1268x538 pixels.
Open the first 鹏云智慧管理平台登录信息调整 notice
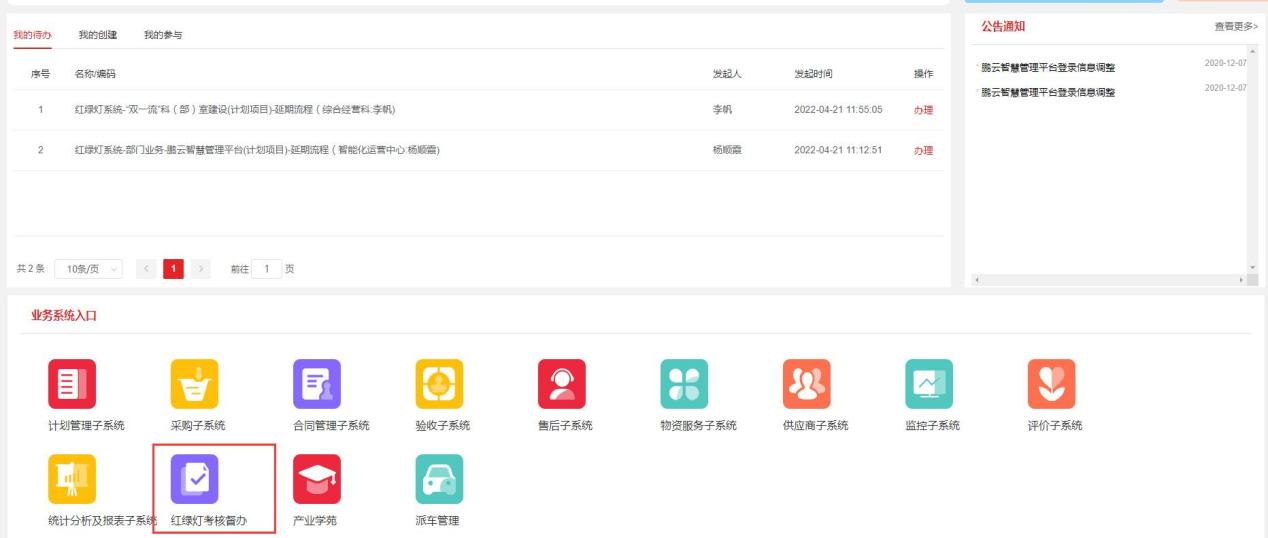(x=1048, y=68)
